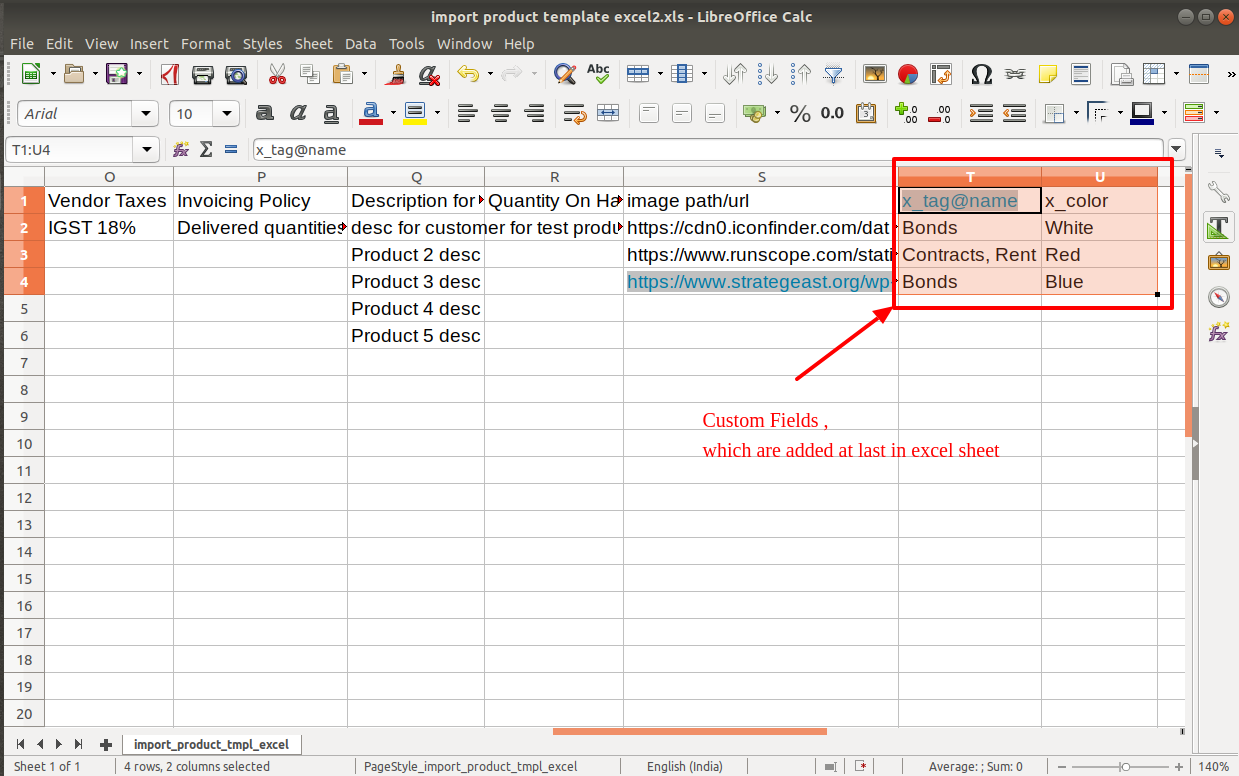Insert an image
The image size is (1239, 776).
tap(875, 74)
